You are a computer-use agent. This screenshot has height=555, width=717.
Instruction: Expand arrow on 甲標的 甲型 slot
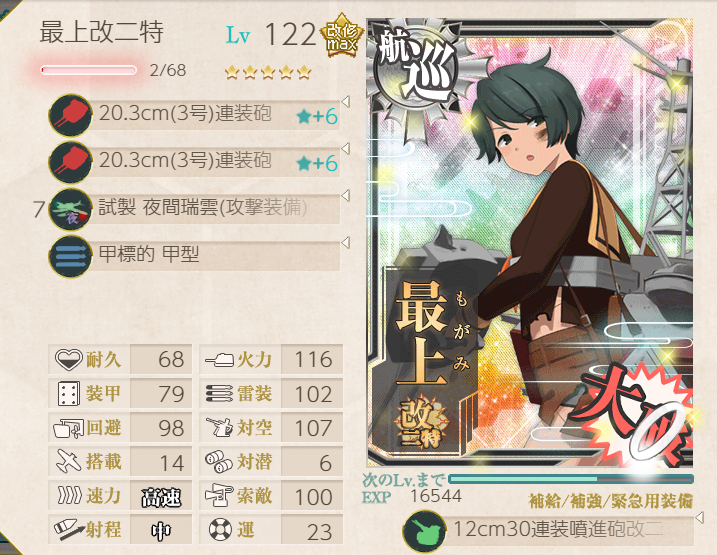click(x=346, y=242)
